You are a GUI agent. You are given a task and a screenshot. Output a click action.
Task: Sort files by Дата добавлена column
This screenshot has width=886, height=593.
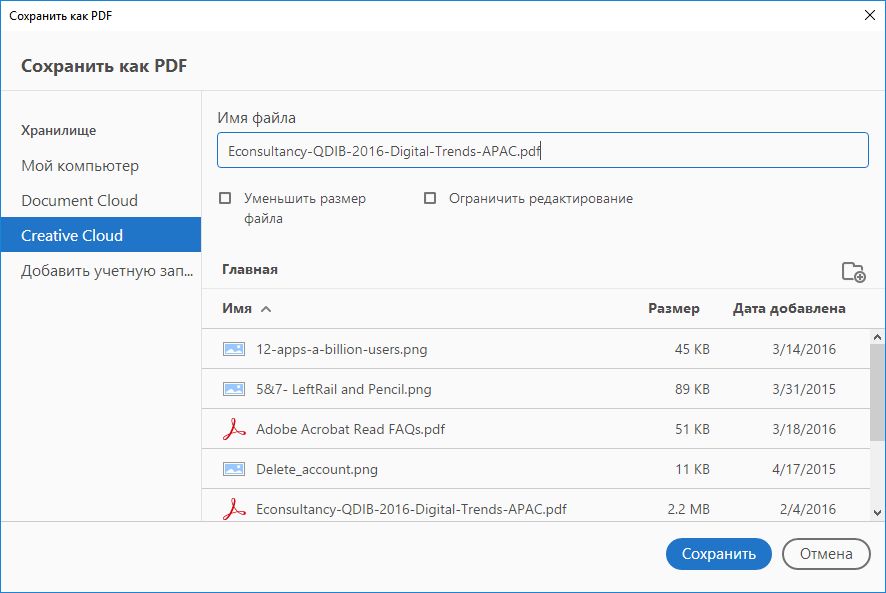789,309
